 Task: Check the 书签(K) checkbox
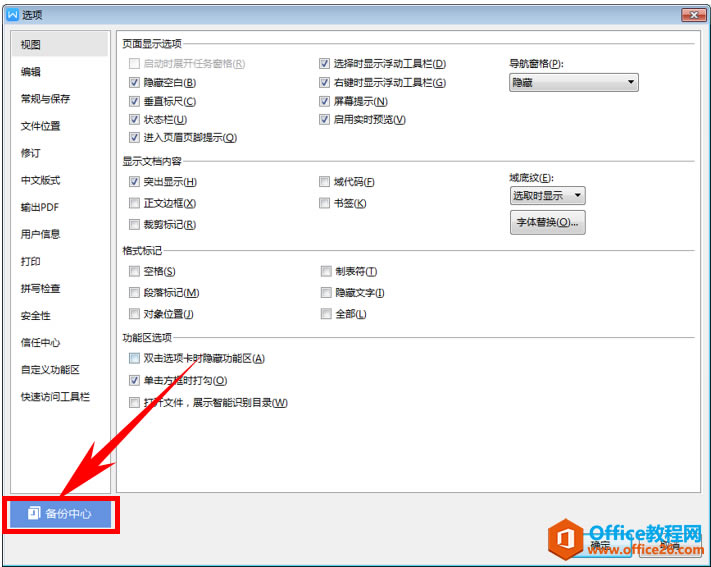(x=324, y=203)
